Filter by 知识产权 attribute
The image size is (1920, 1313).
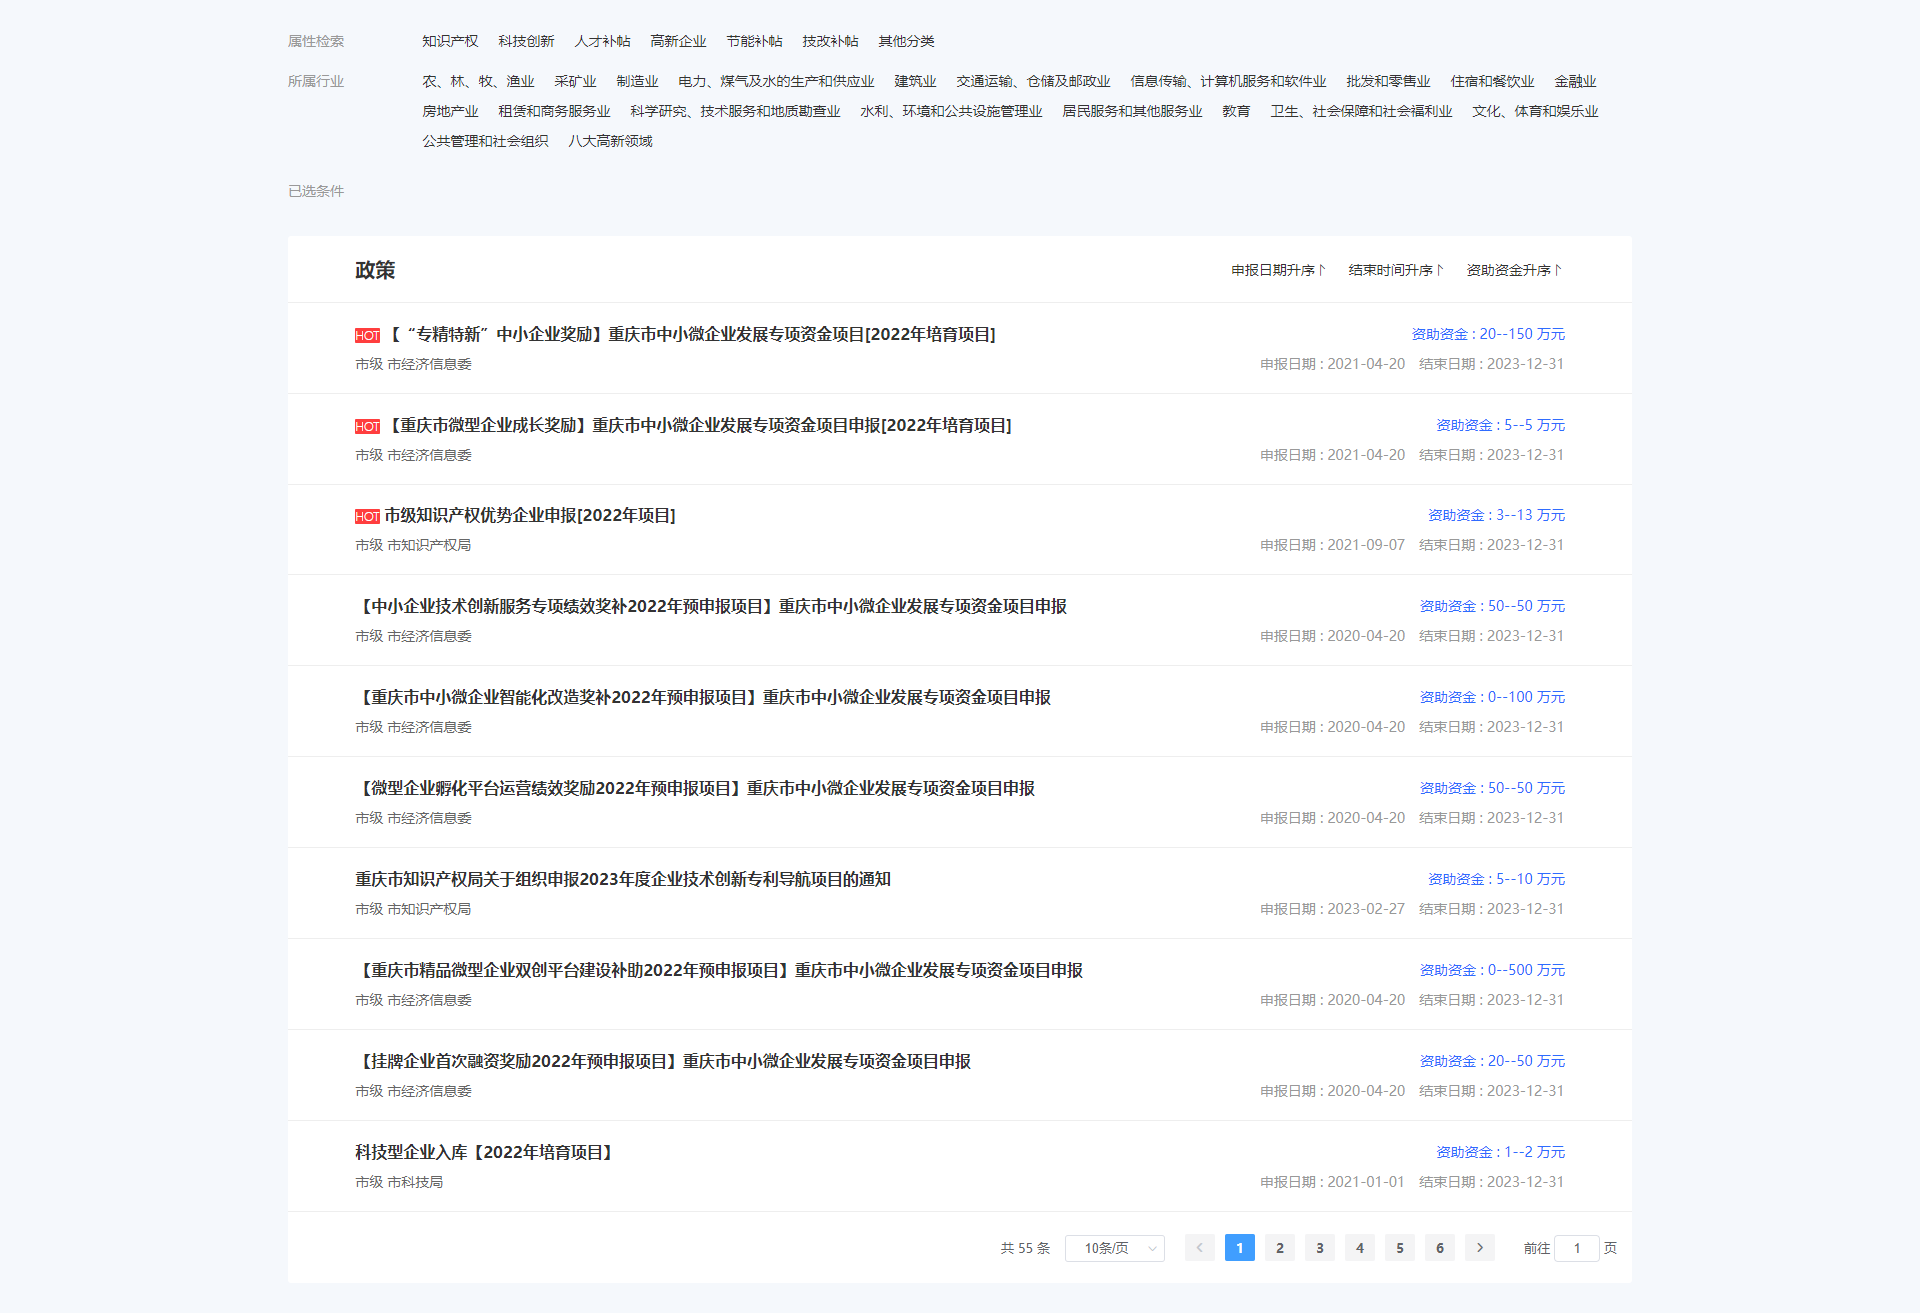450,41
